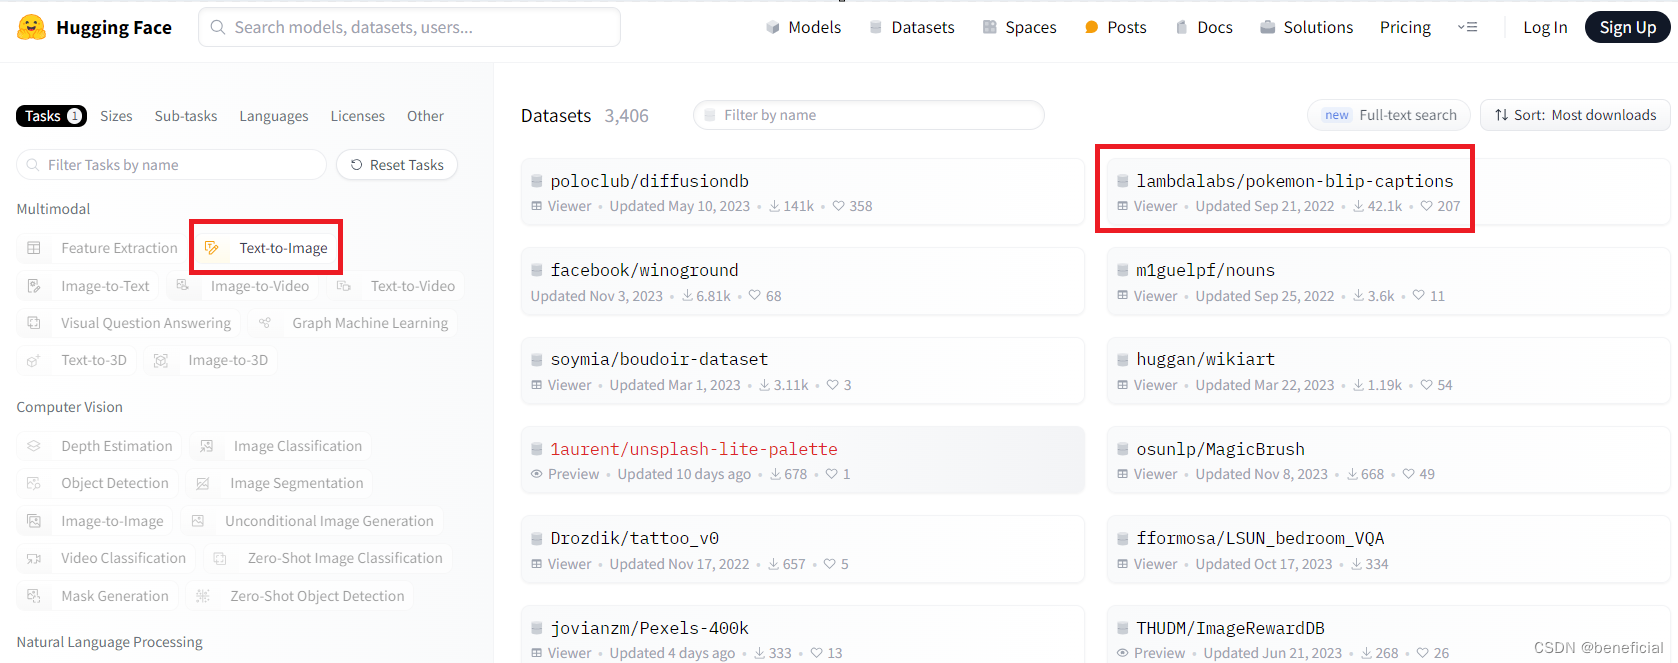Click the Object Detection task icon

point(34,483)
